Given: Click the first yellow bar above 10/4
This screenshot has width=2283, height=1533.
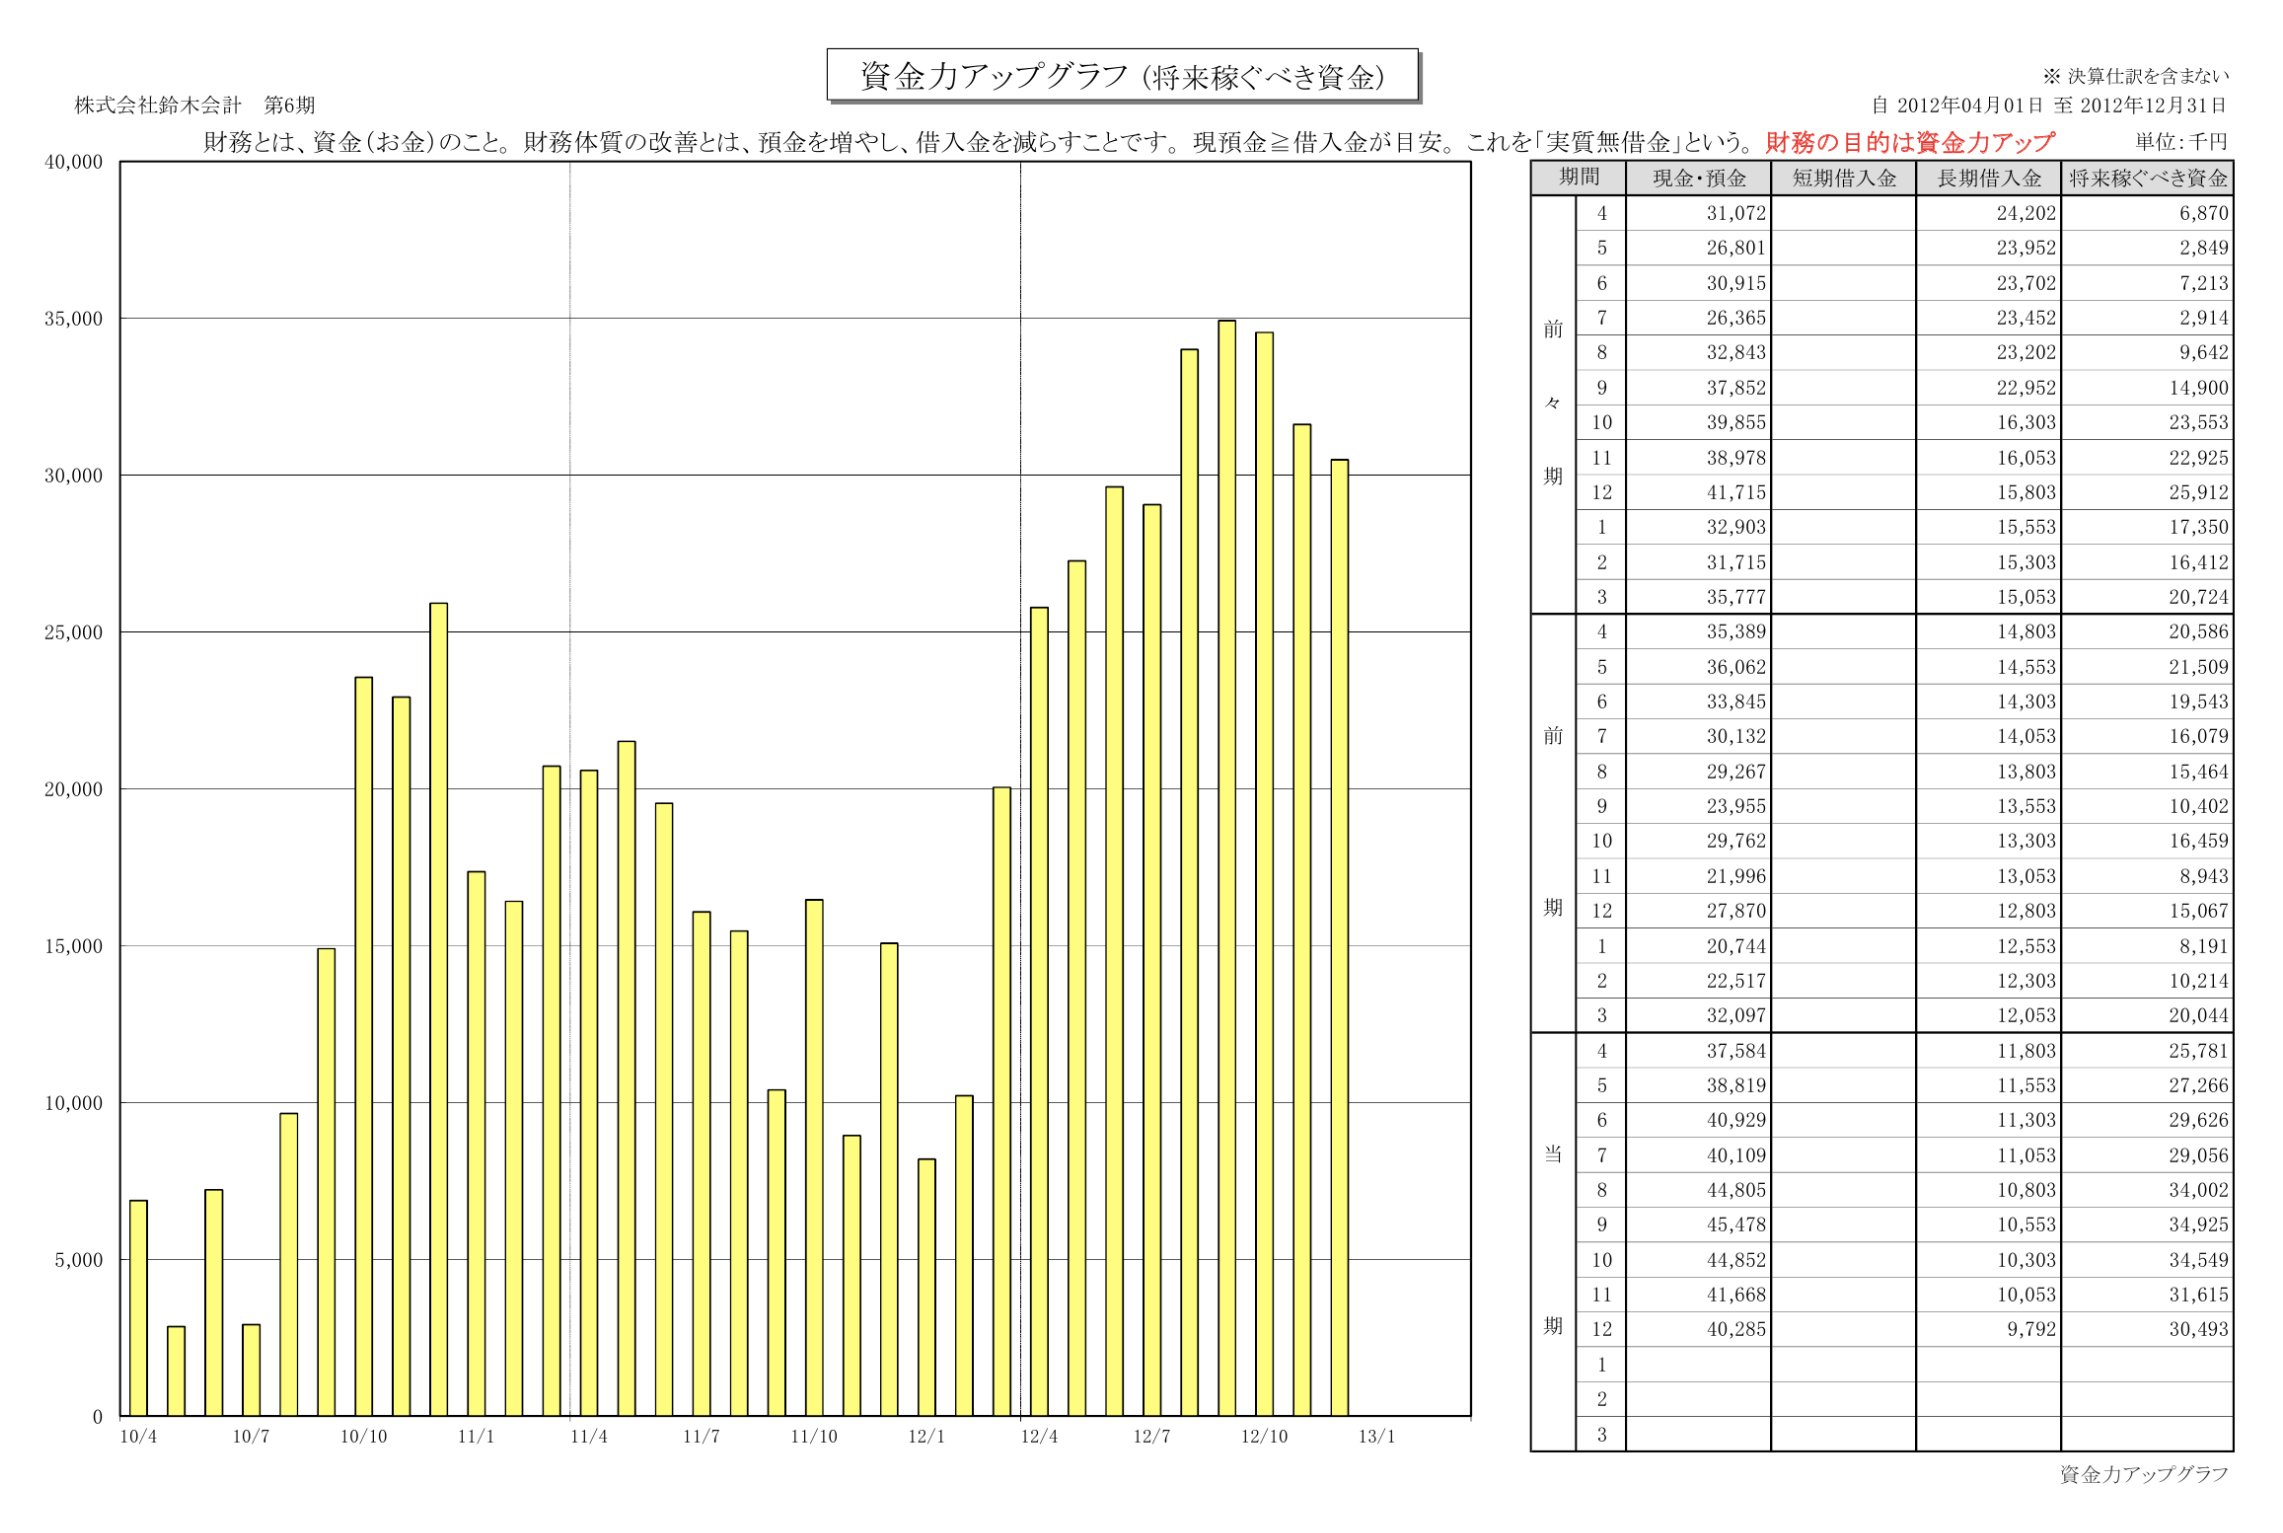Looking at the screenshot, I should [138, 1307].
